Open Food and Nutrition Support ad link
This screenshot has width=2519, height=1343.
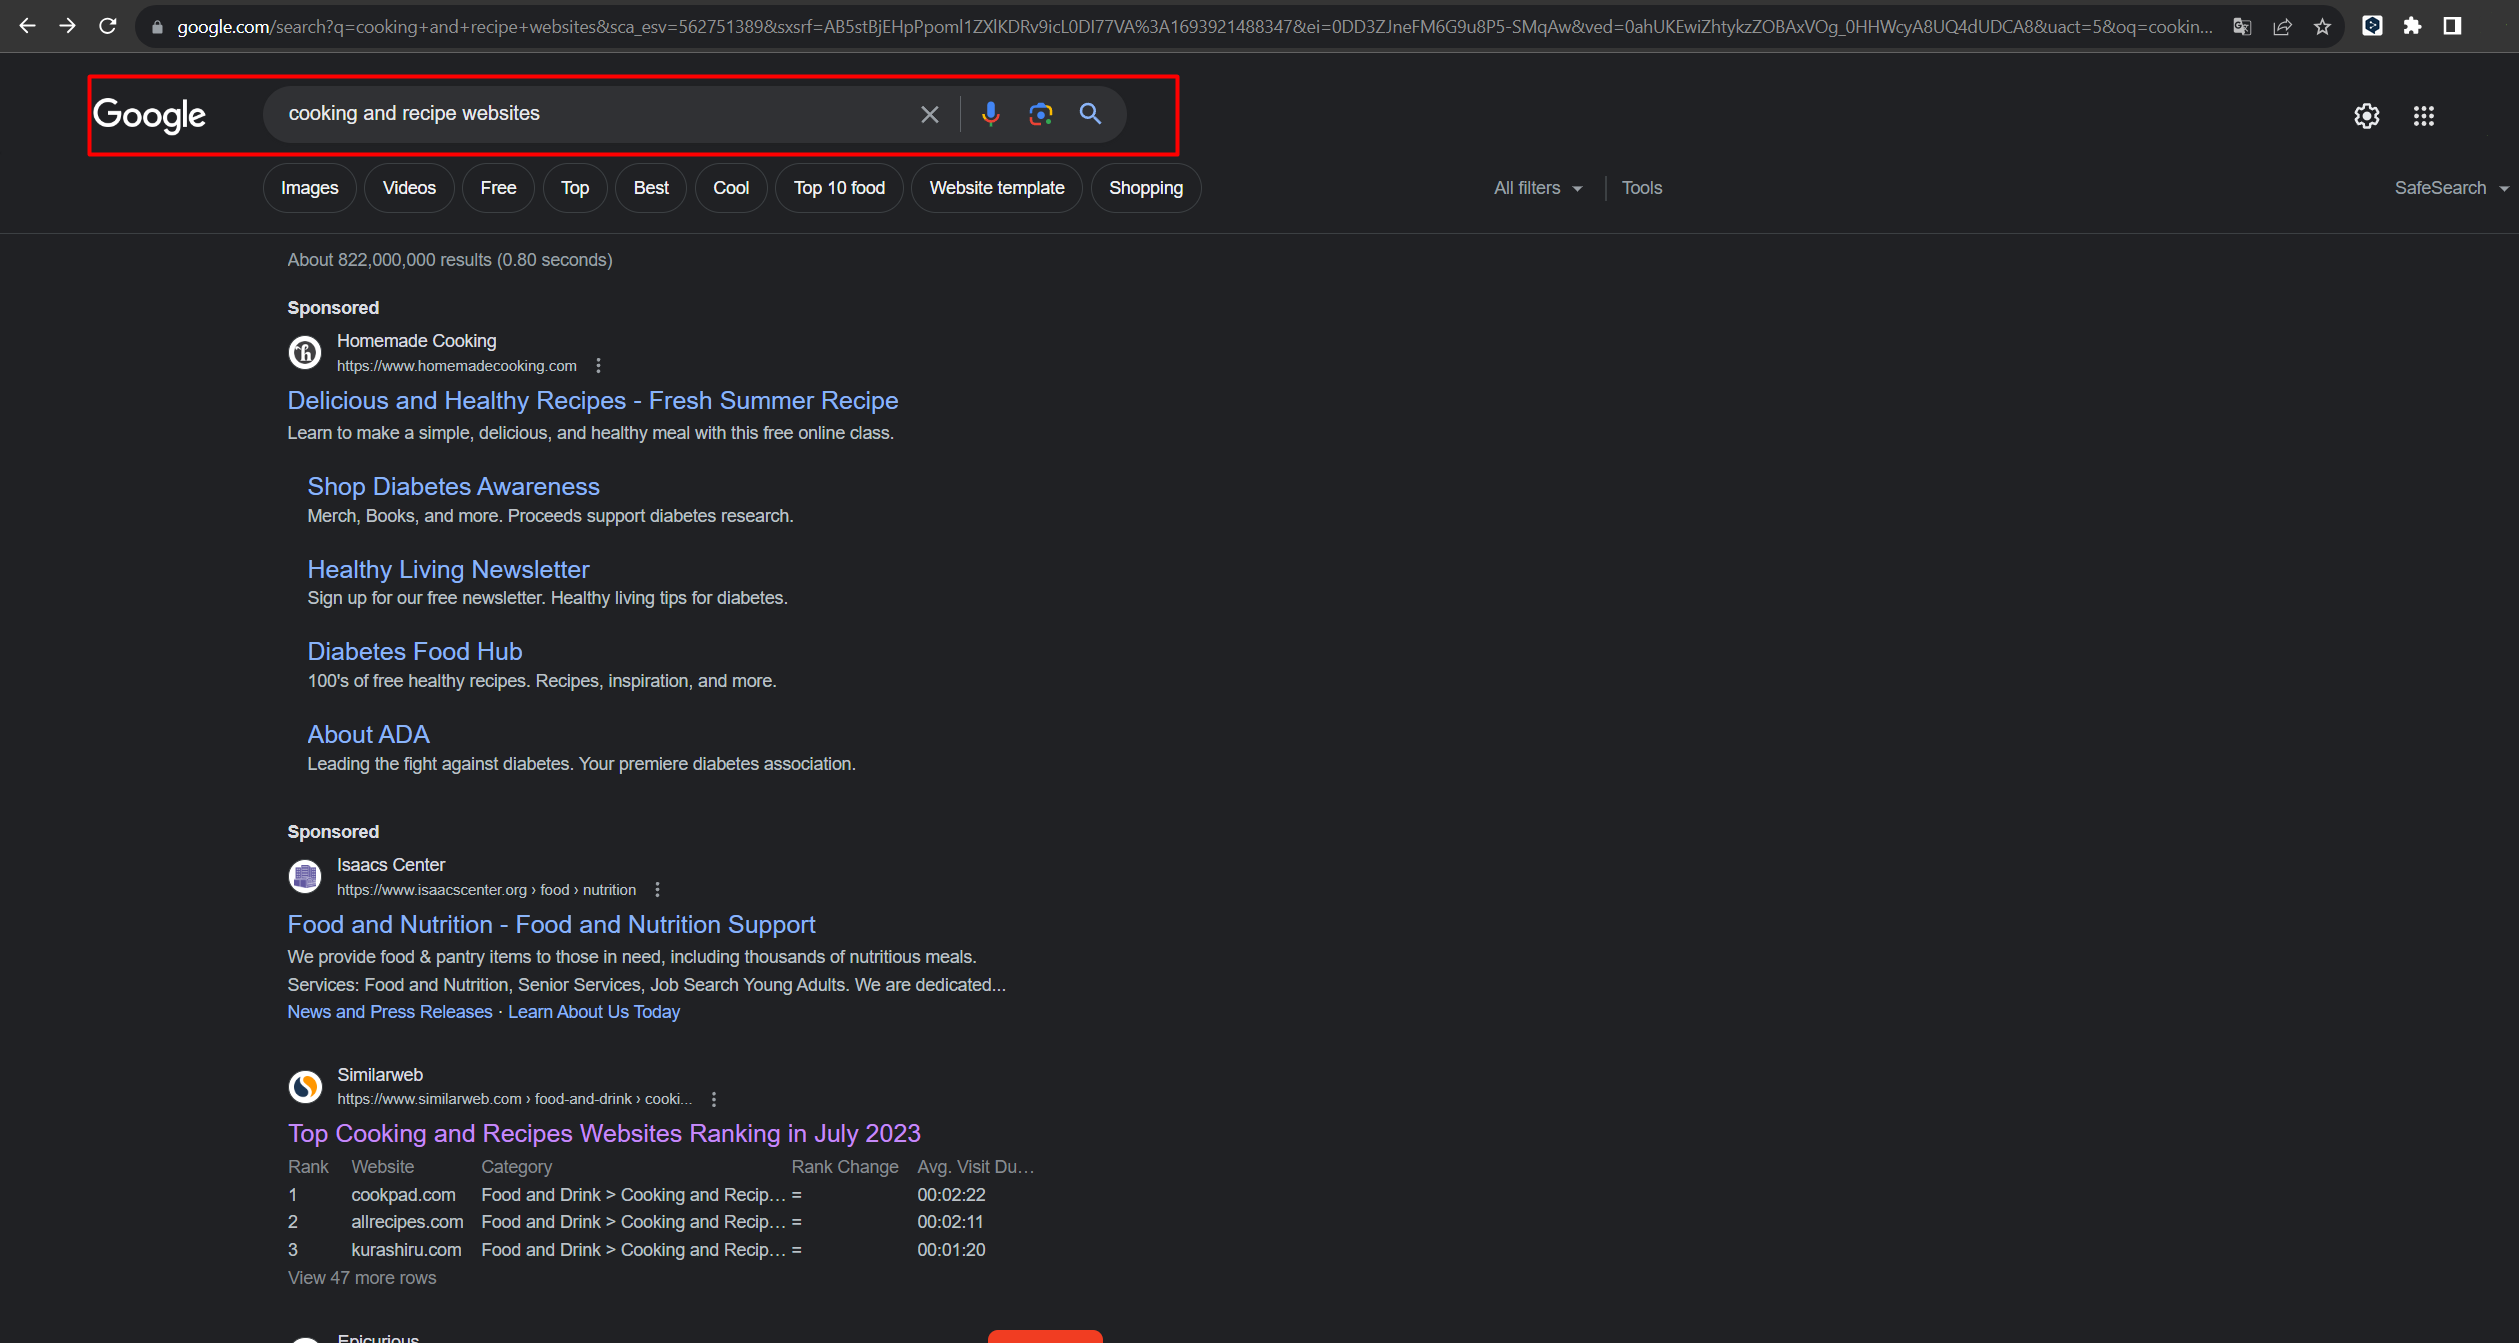coord(551,925)
